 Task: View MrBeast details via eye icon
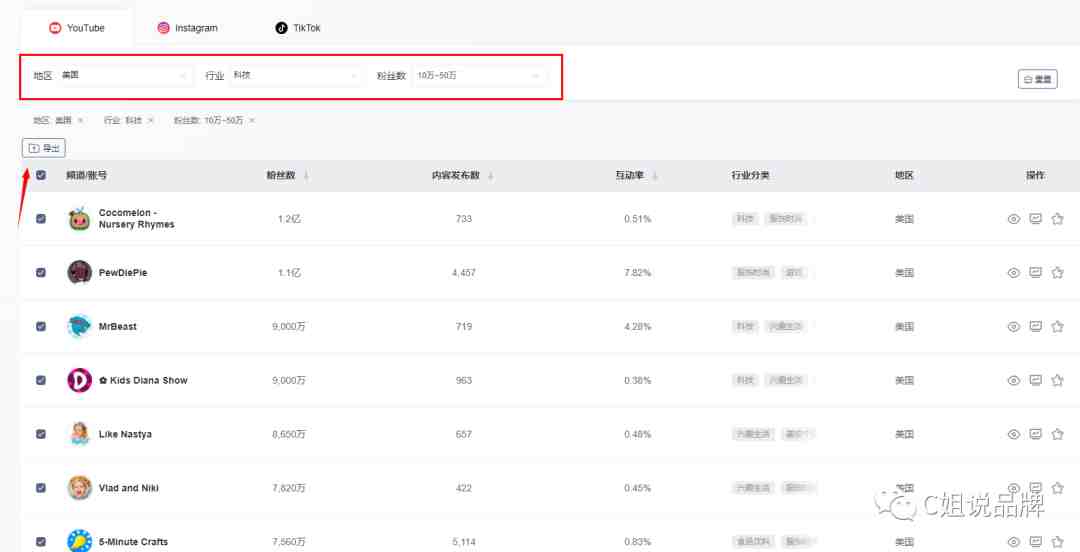[x=1013, y=327]
